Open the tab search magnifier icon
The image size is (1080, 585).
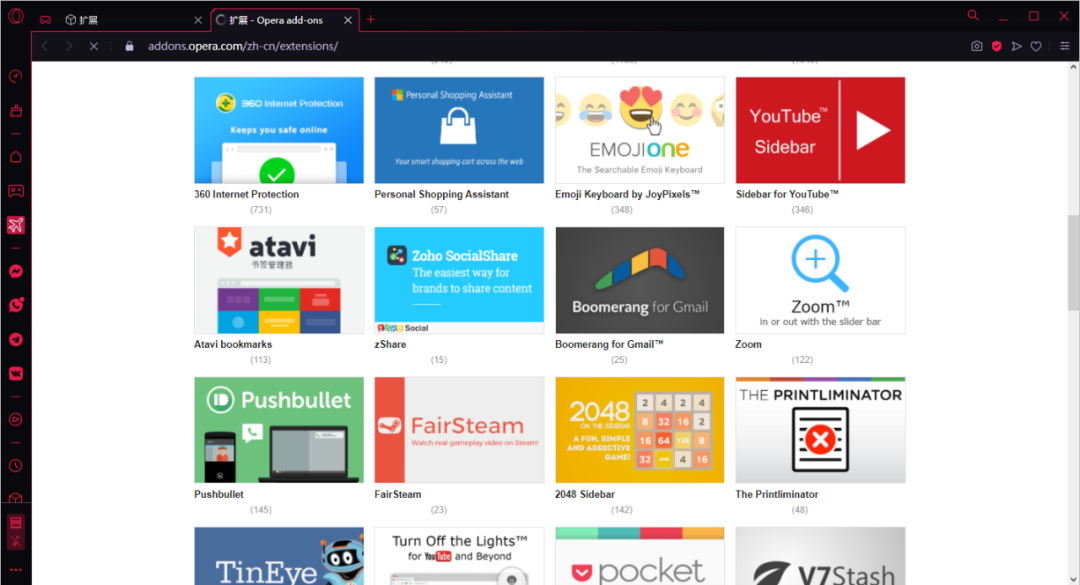(x=973, y=15)
